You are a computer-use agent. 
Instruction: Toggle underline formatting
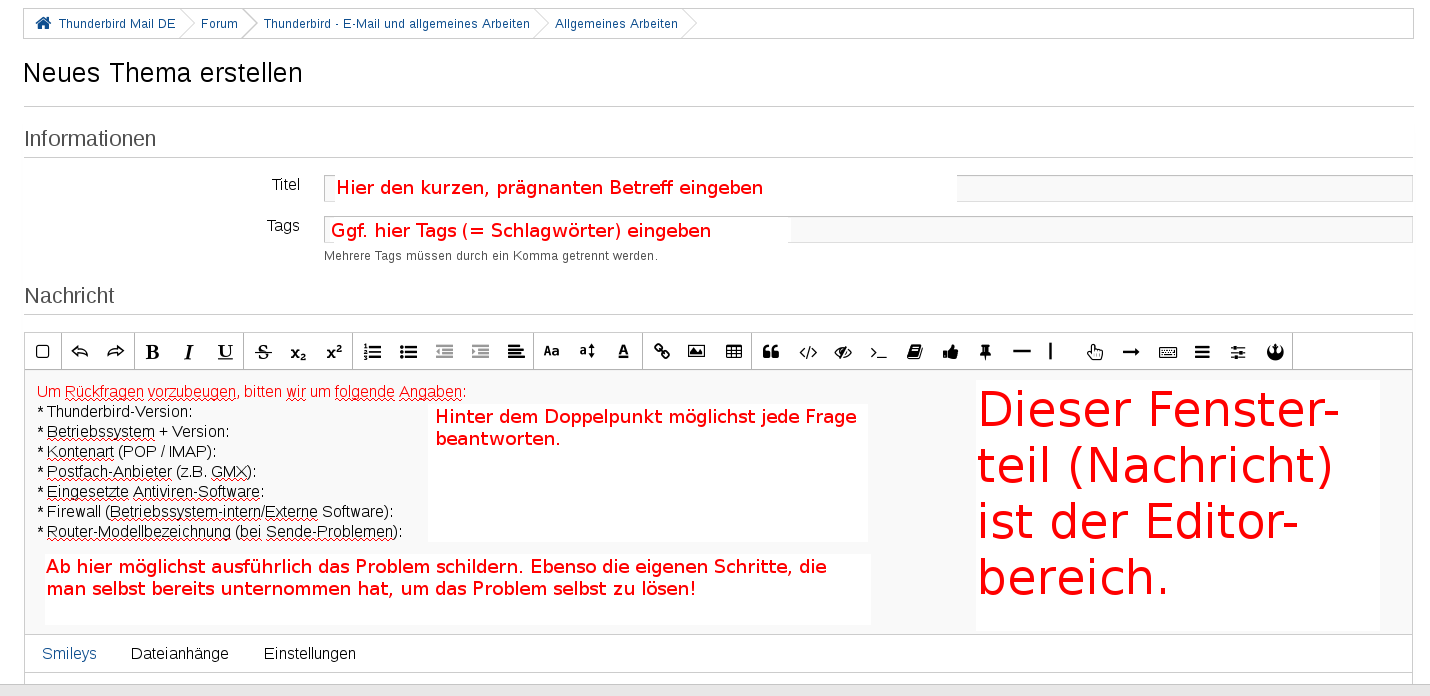(225, 351)
